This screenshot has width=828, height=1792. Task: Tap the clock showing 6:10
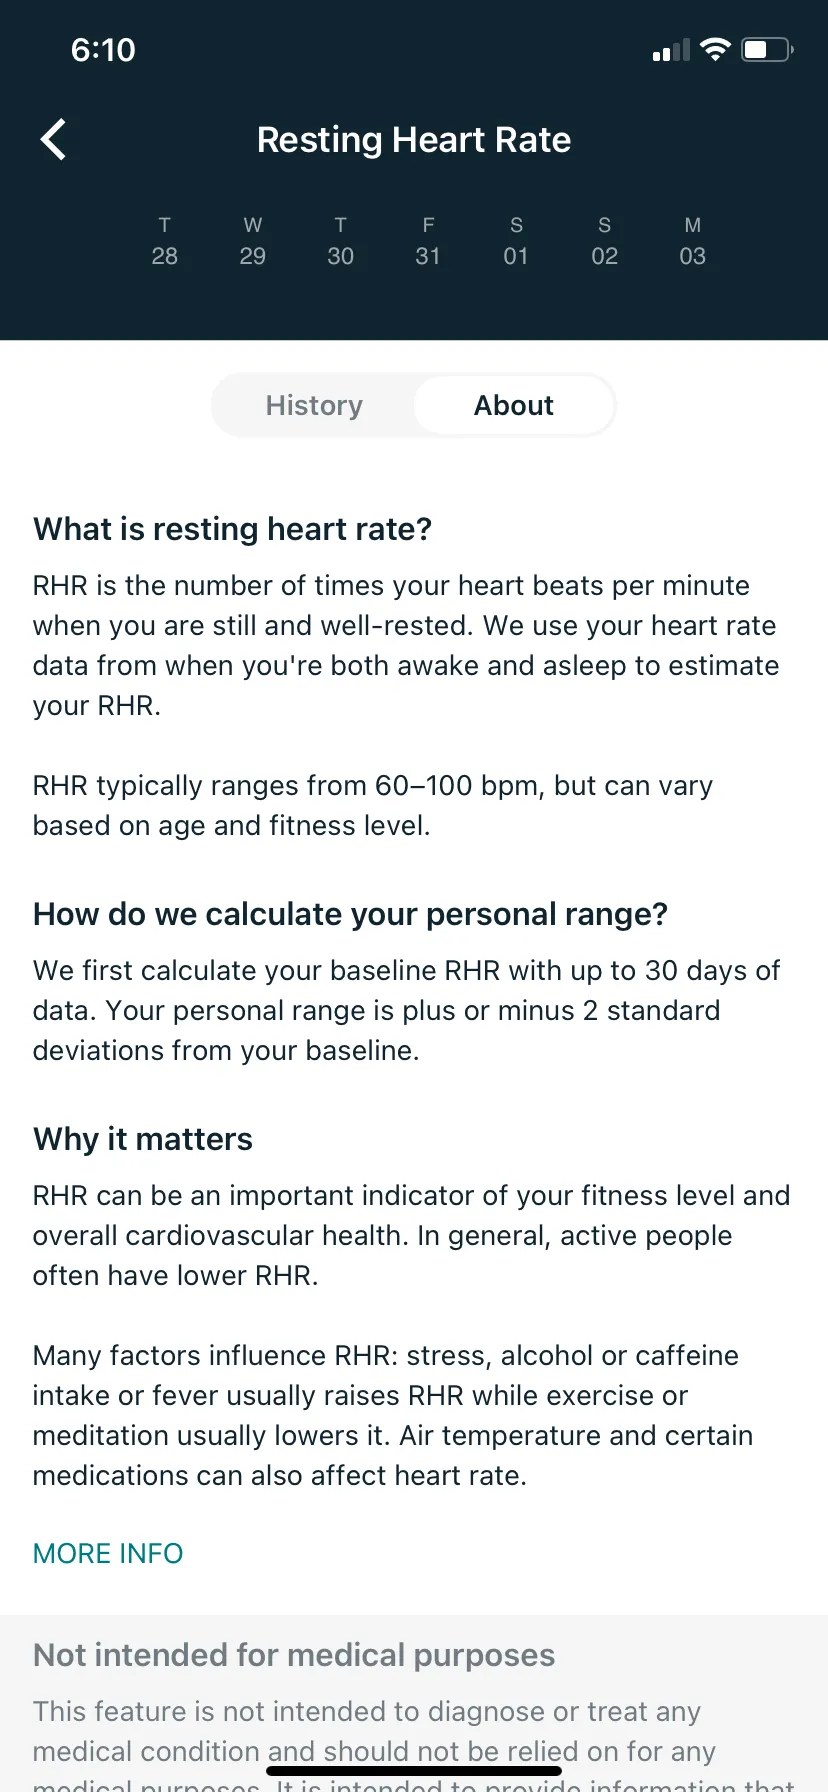[x=102, y=49]
